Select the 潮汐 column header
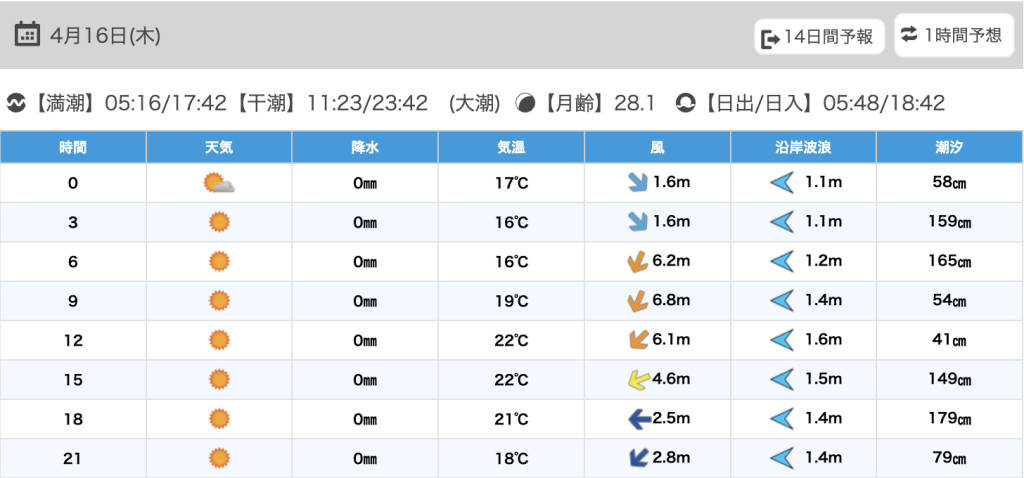 click(x=949, y=147)
